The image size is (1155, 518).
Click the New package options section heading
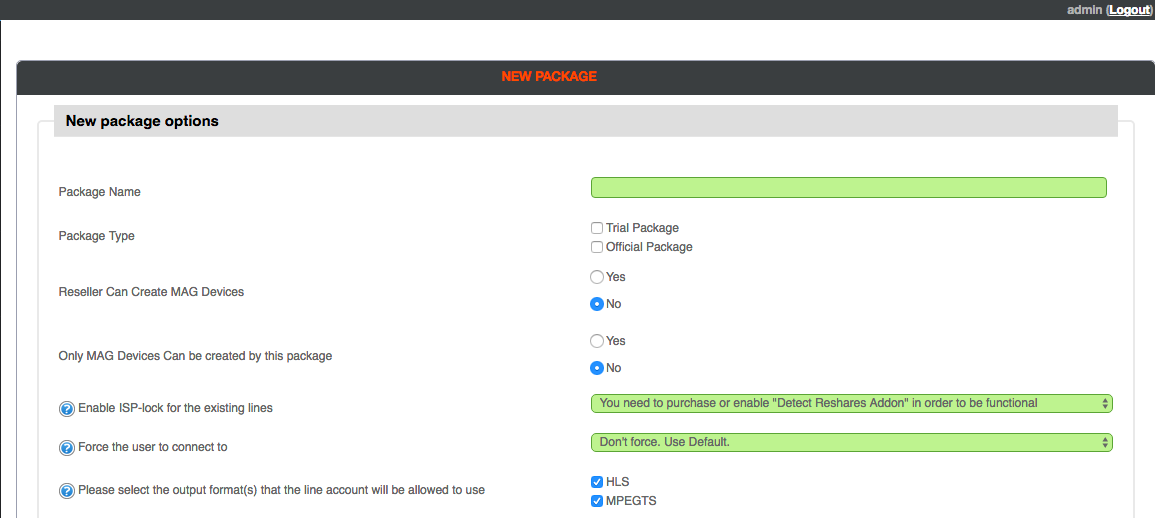click(x=142, y=121)
